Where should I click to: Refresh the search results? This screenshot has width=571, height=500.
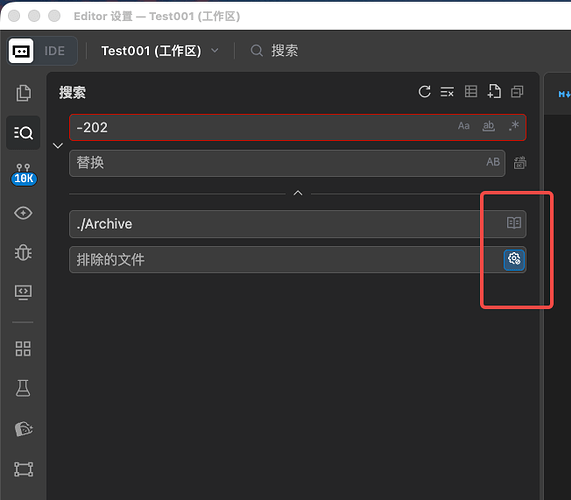(424, 91)
